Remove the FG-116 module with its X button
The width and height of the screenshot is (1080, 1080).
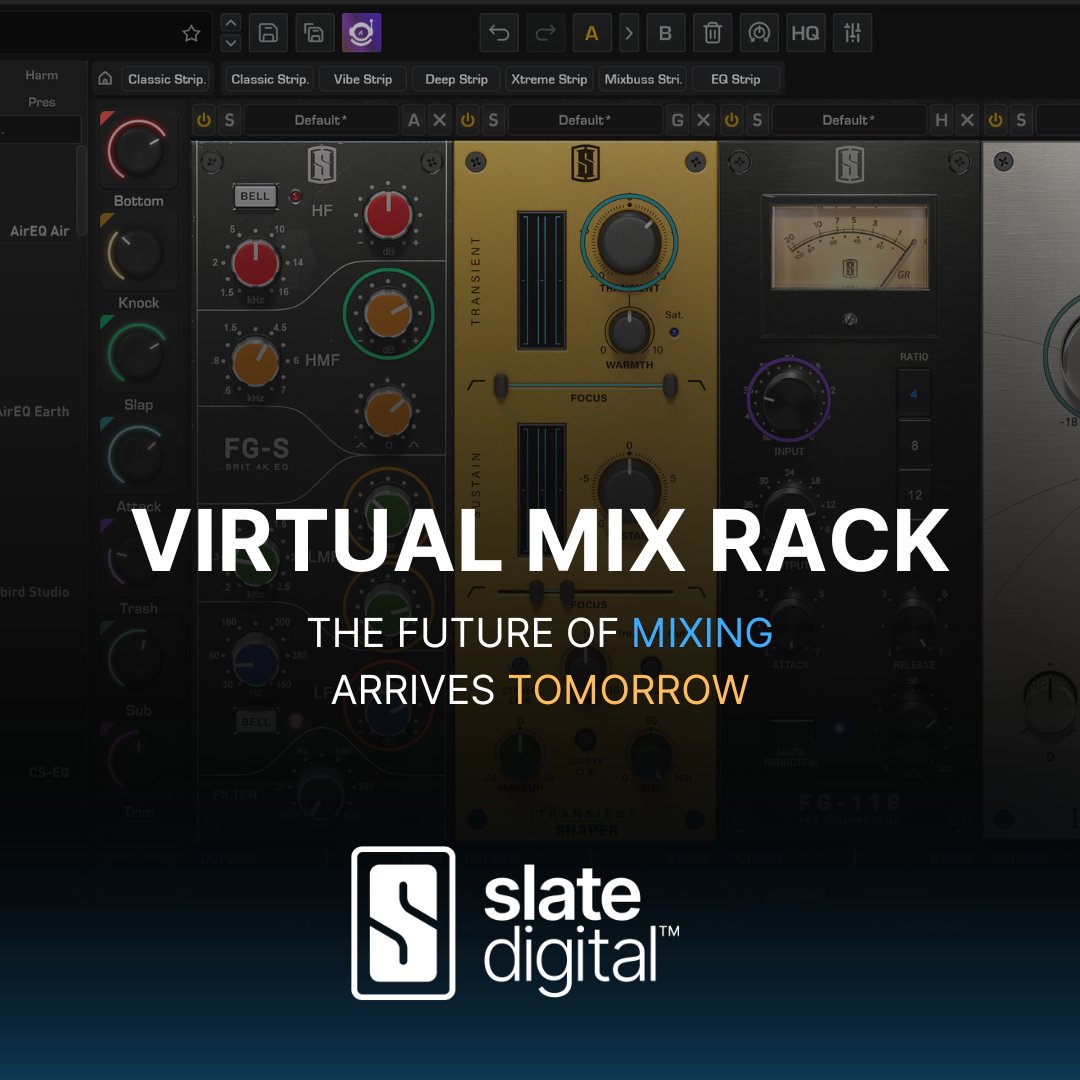point(967,120)
